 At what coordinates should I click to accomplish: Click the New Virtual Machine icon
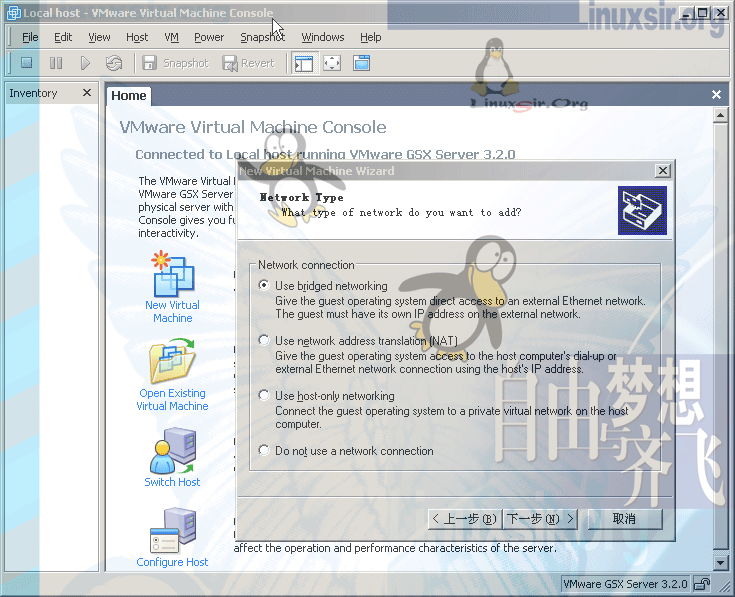[172, 274]
